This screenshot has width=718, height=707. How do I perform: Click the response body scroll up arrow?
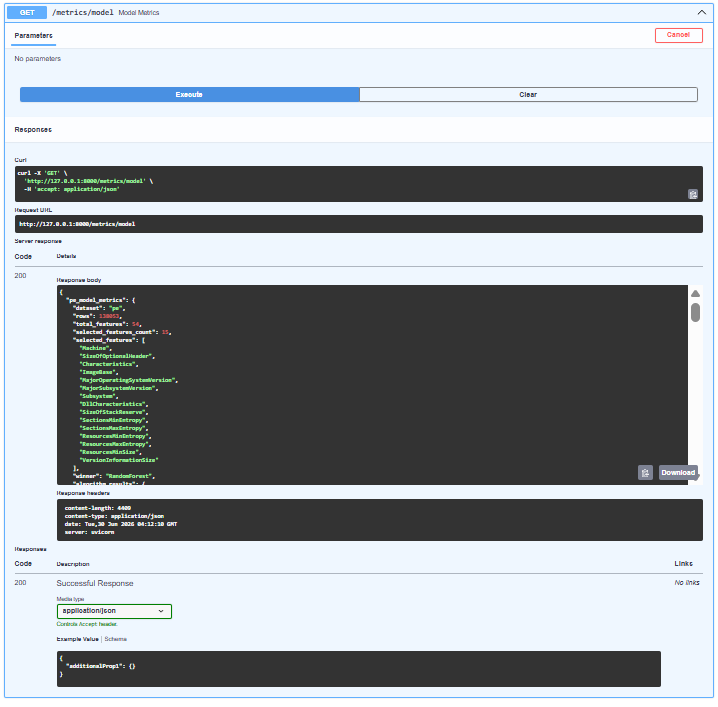pos(695,294)
